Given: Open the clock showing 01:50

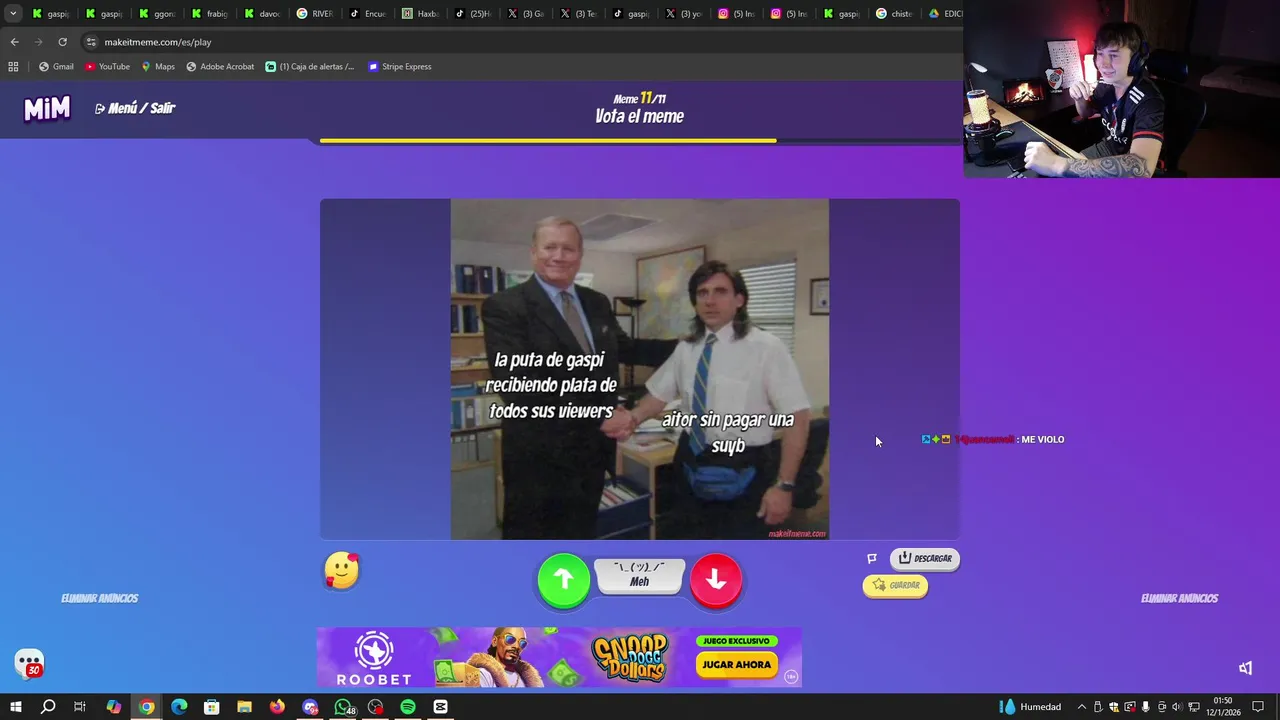Looking at the screenshot, I should click(1223, 706).
